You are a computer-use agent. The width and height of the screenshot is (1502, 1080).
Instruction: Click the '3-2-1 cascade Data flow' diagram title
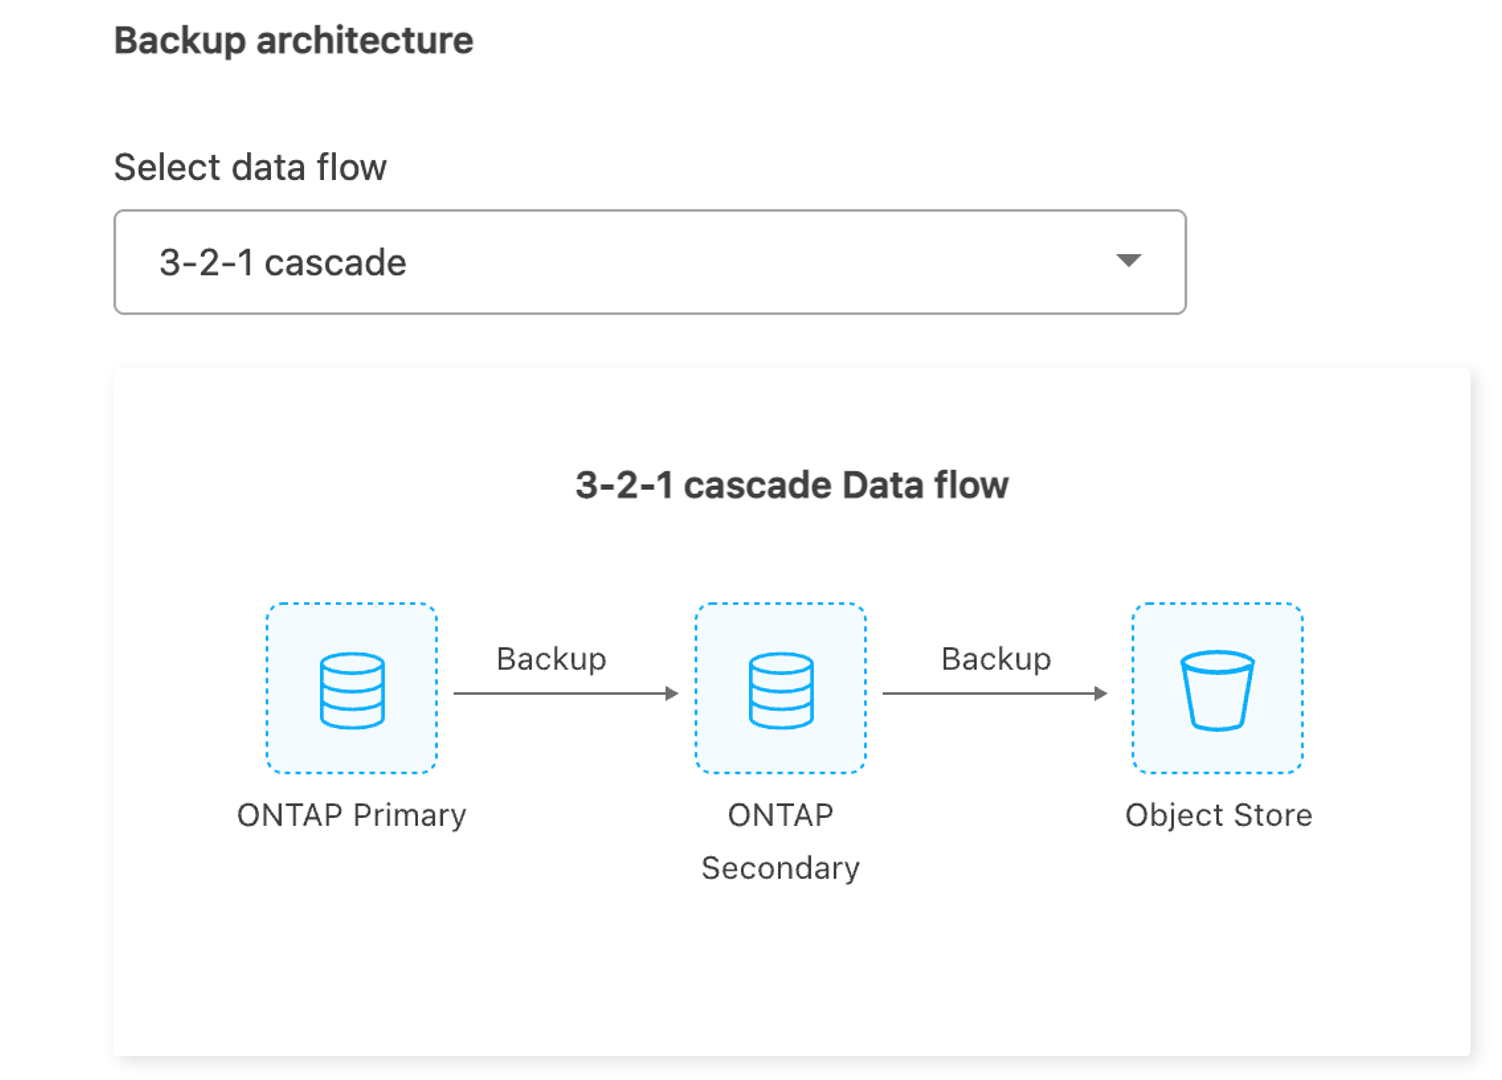[791, 485]
